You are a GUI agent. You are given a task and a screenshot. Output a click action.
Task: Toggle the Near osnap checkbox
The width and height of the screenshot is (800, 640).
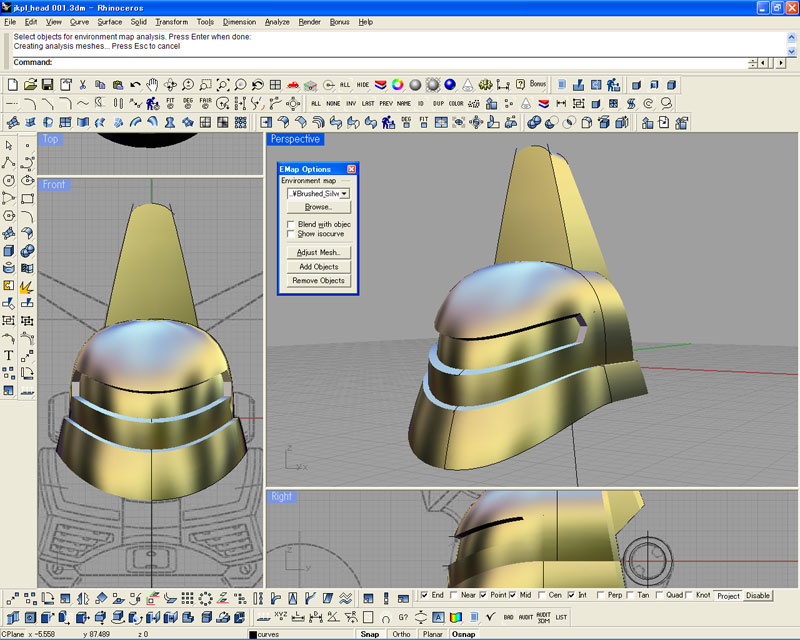[454, 595]
